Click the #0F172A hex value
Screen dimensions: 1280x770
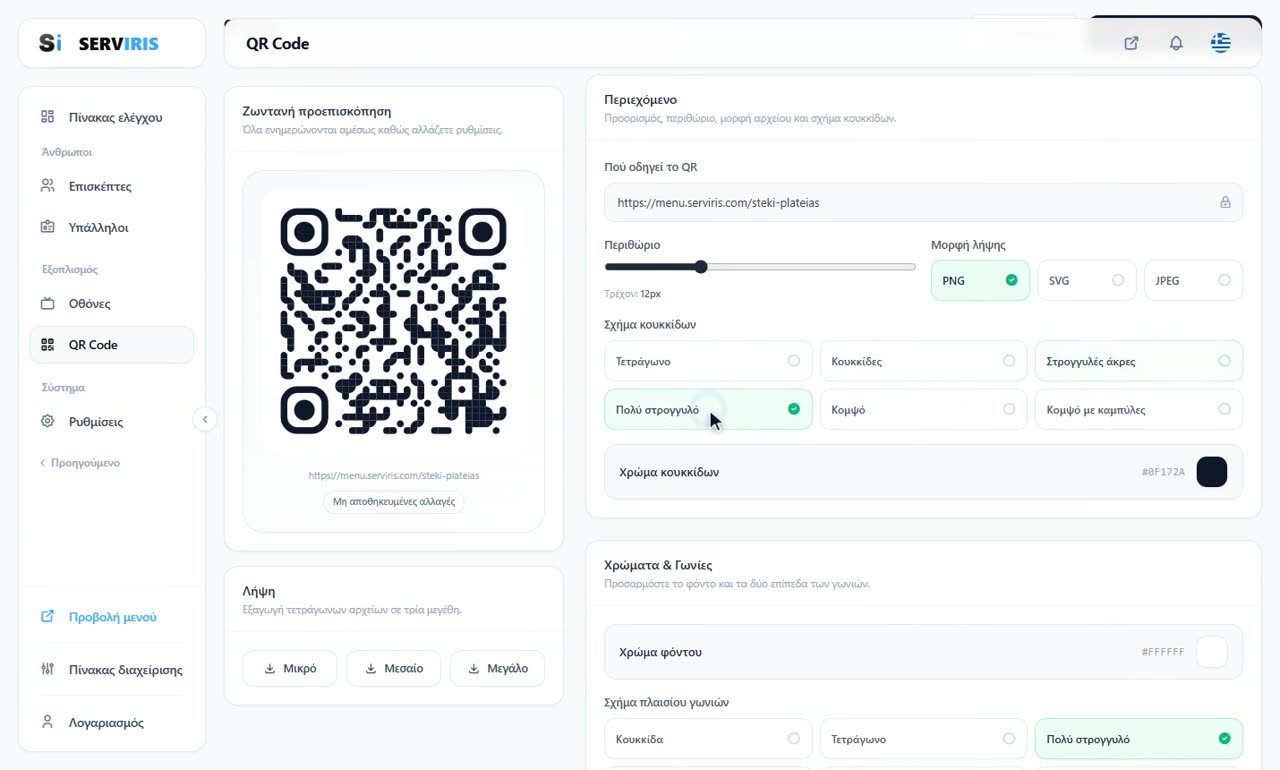click(1163, 472)
